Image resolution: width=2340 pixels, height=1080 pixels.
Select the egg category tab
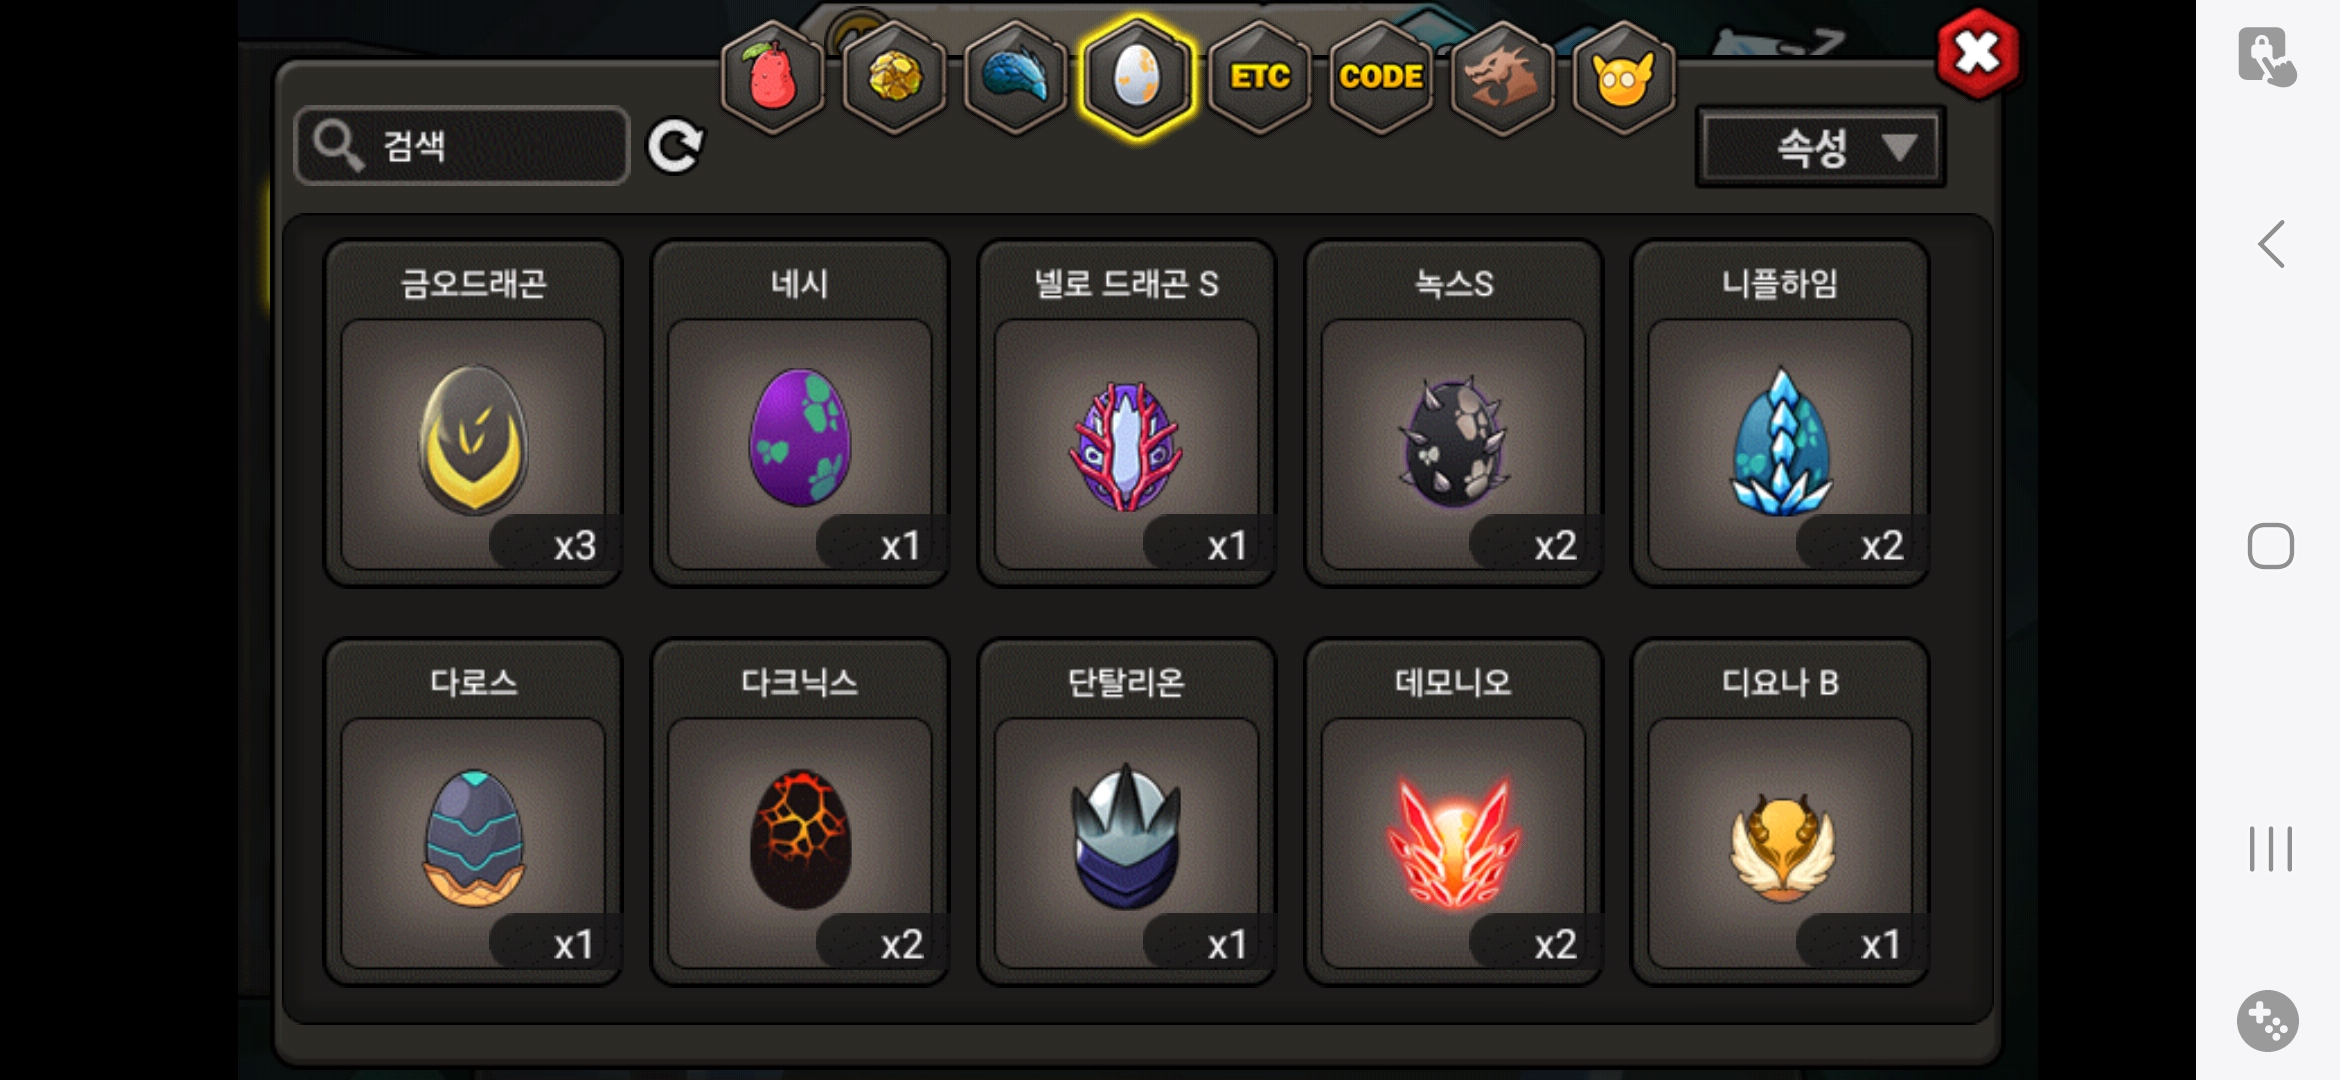click(1137, 77)
